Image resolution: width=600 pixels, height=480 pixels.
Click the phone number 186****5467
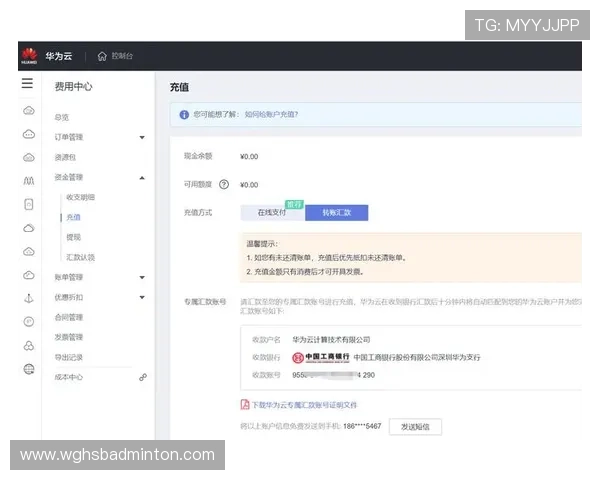[x=362, y=426]
